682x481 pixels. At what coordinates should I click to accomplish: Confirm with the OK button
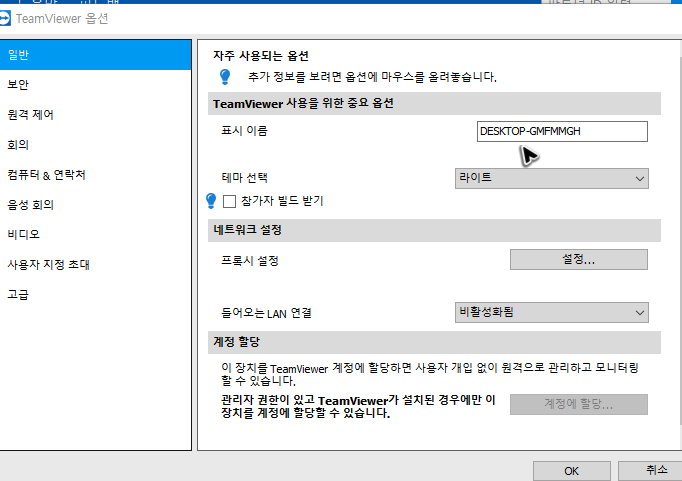[572, 471]
